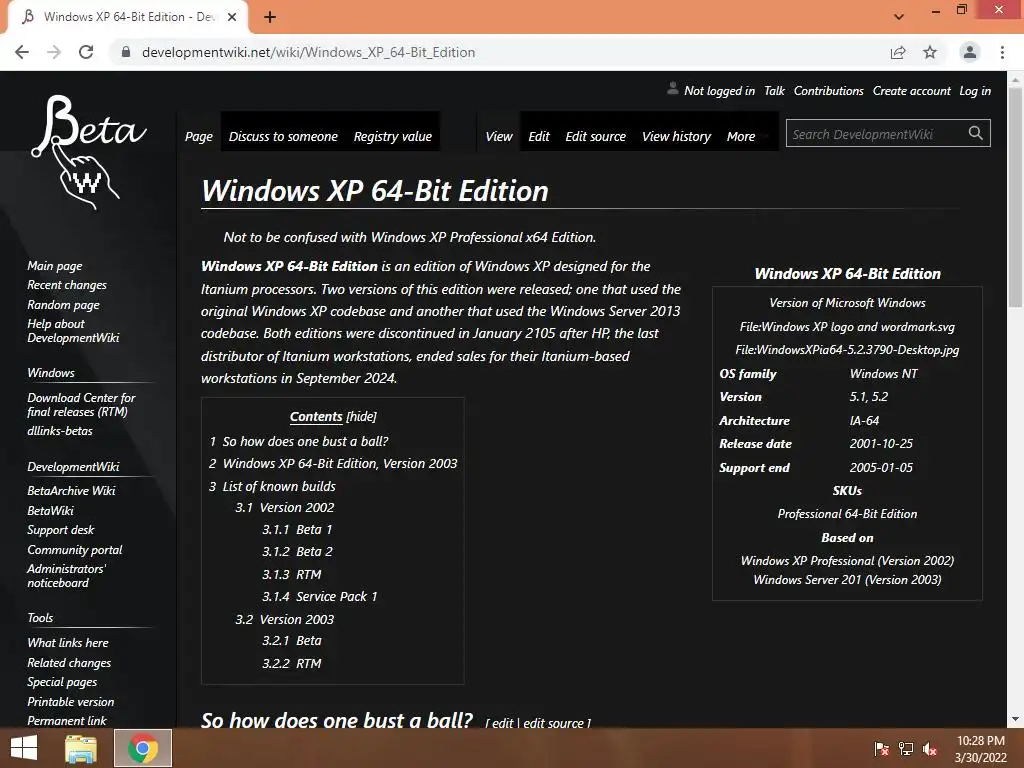Image resolution: width=1024 pixels, height=768 pixels.
Task: Open File Explorer from taskbar
Action: (x=81, y=748)
